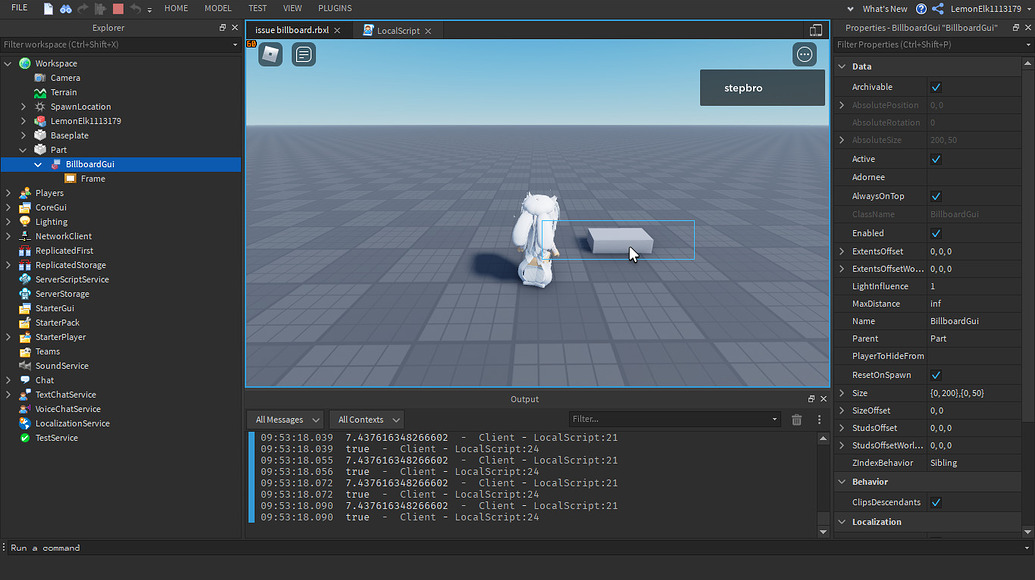This screenshot has width=1035, height=580.
Task: Click the Undo arrow in the top toolbar
Action: point(135,9)
